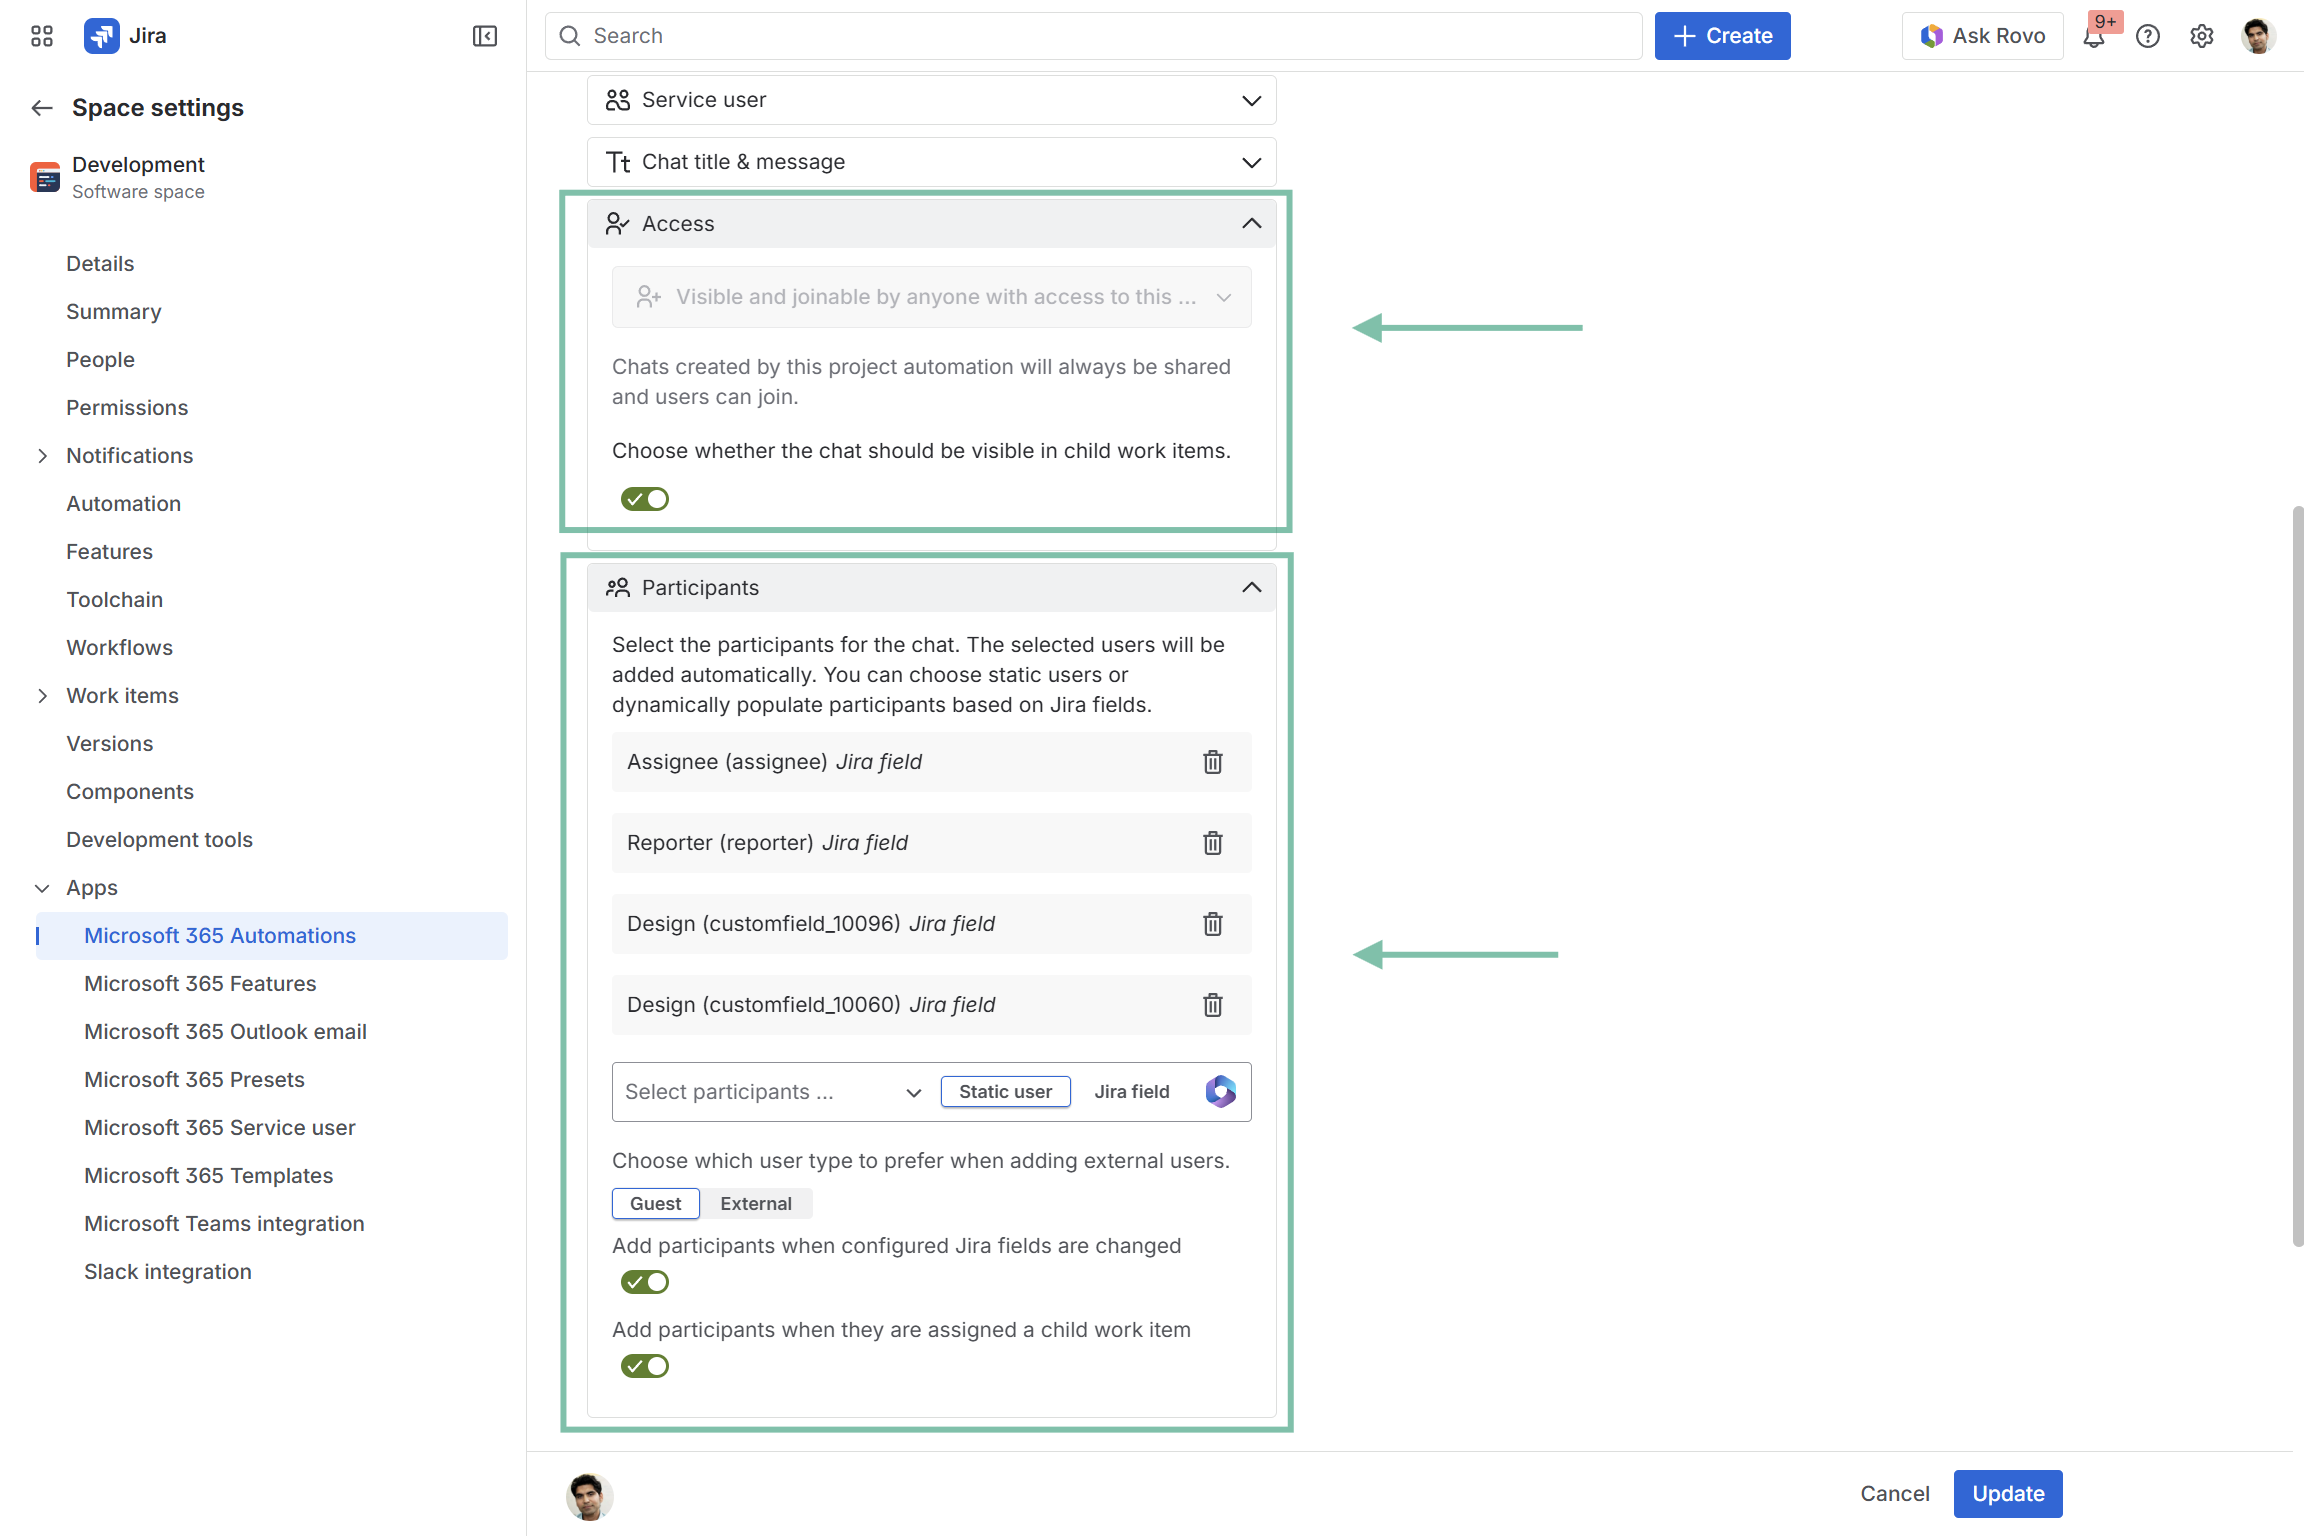Open the settings gear icon
Viewport: 2304px width, 1536px height.
pyautogui.click(x=2201, y=37)
